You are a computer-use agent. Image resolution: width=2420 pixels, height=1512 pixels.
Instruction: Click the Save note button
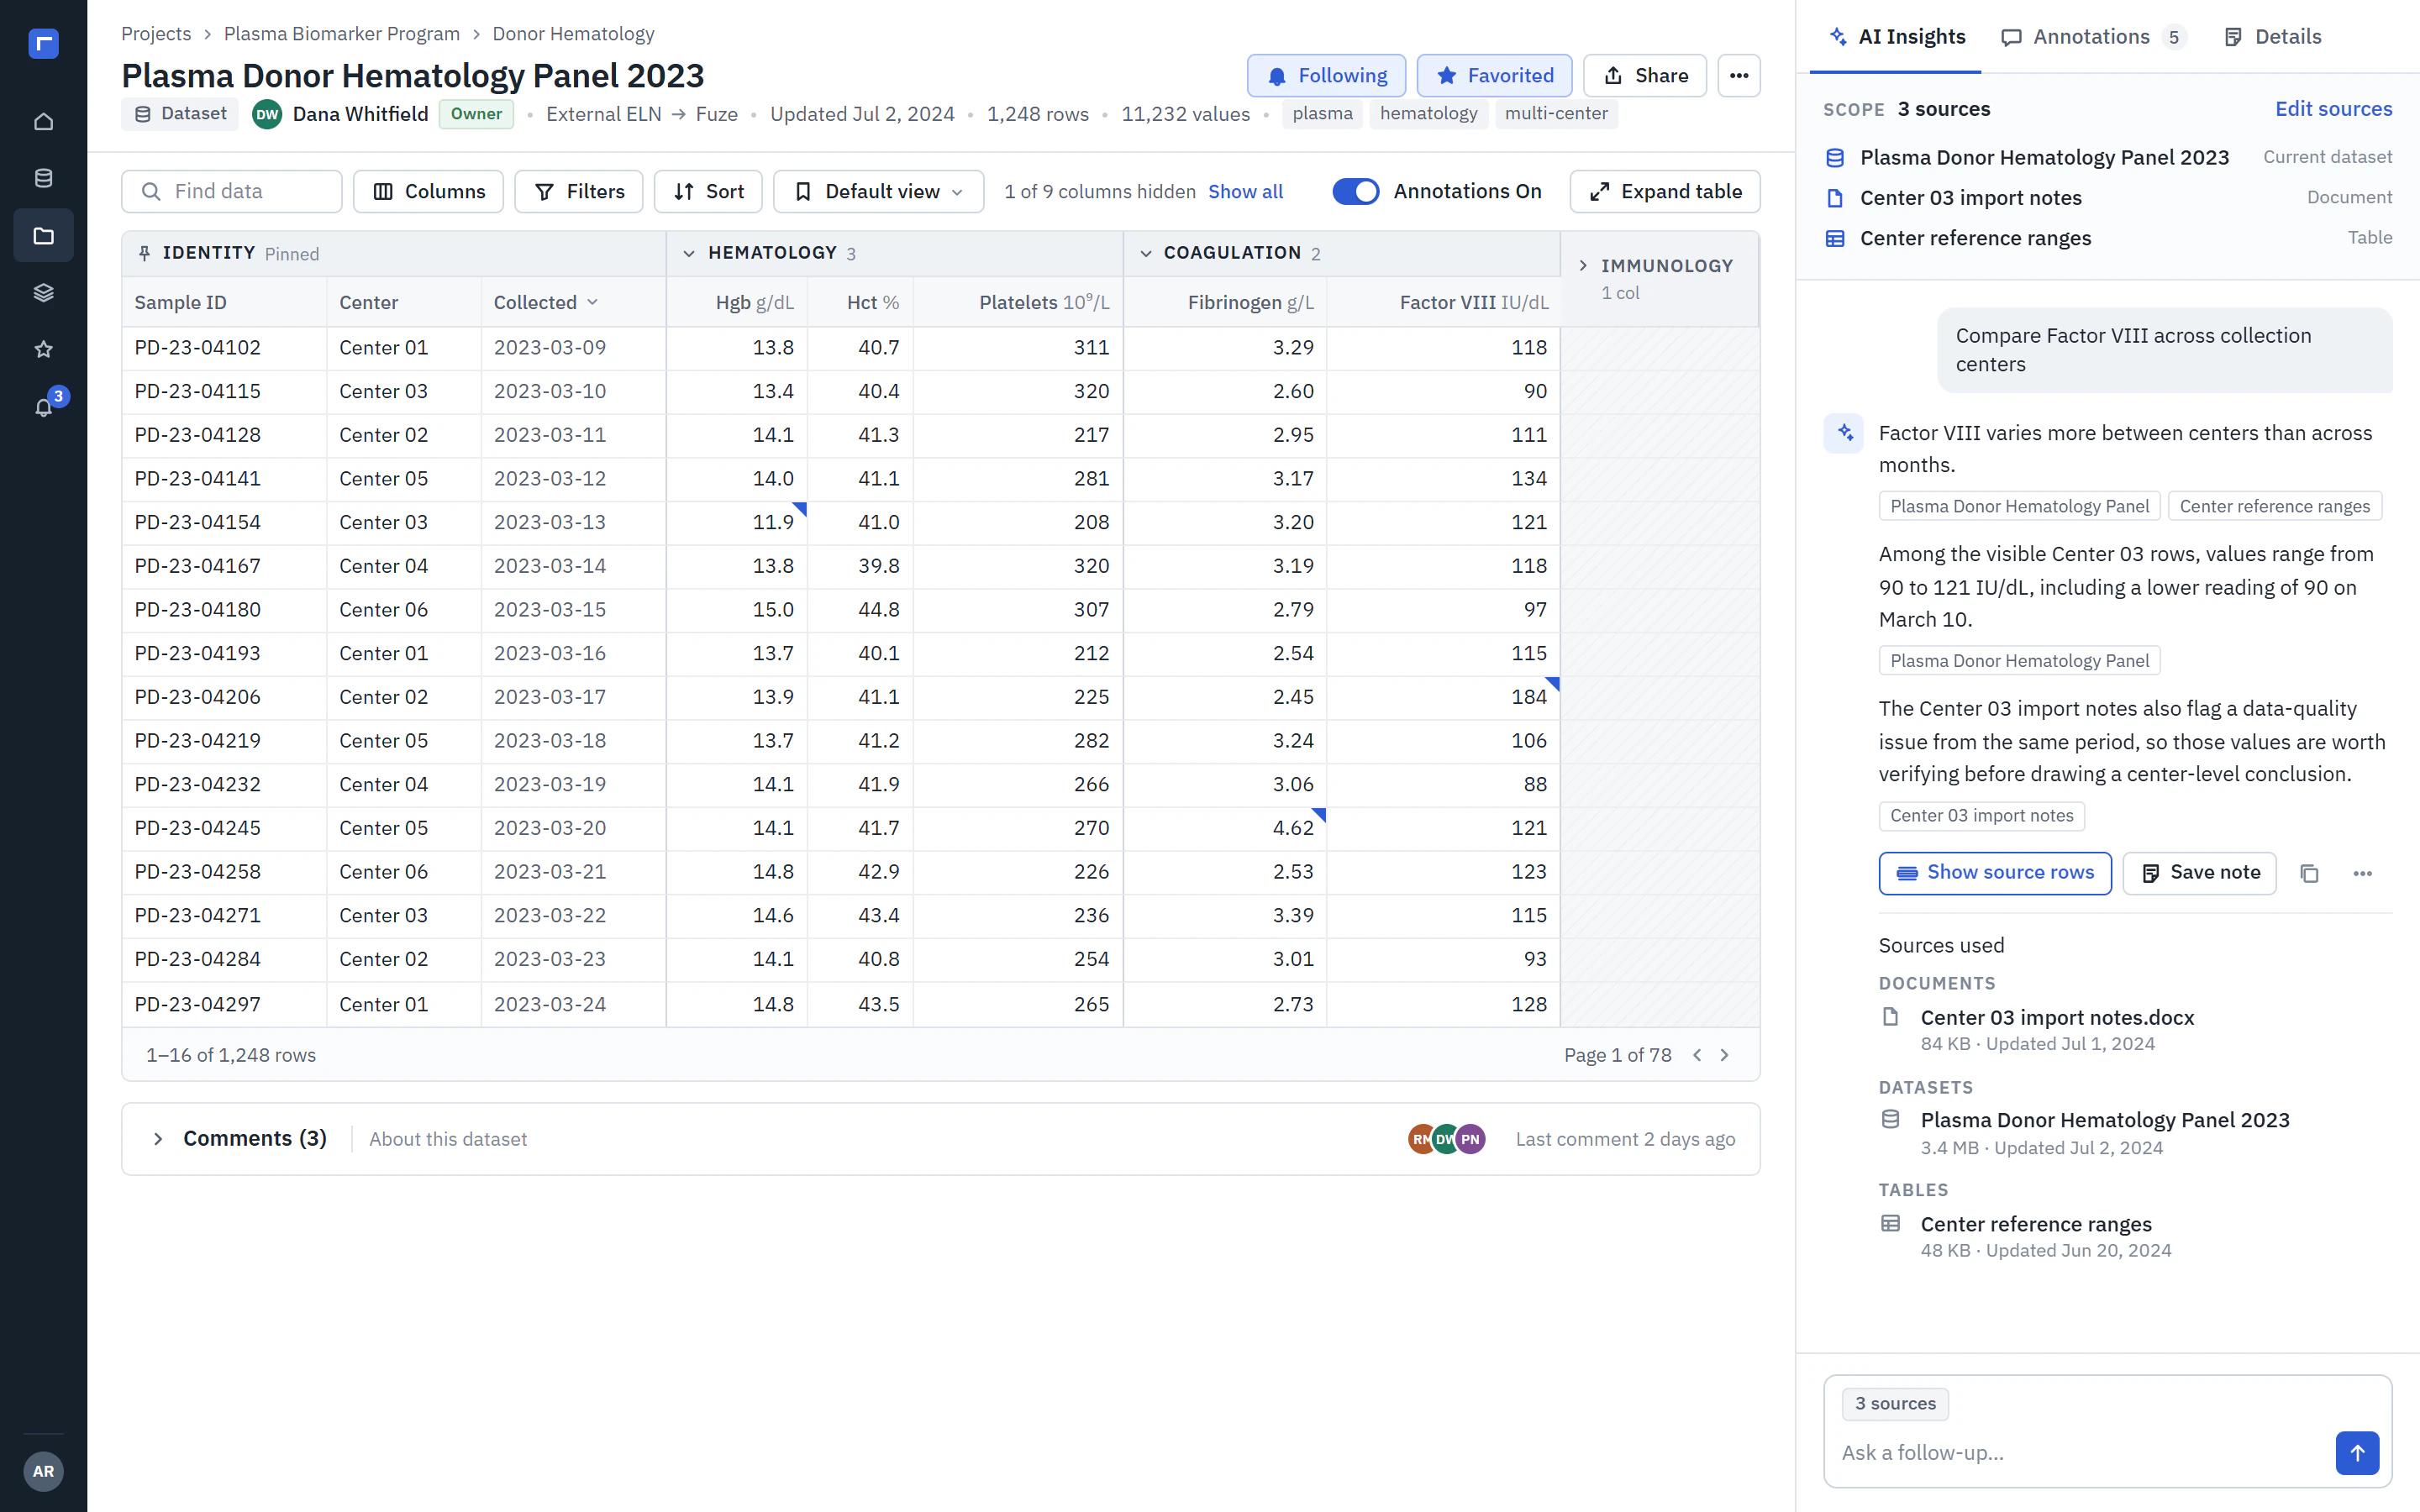point(2200,873)
